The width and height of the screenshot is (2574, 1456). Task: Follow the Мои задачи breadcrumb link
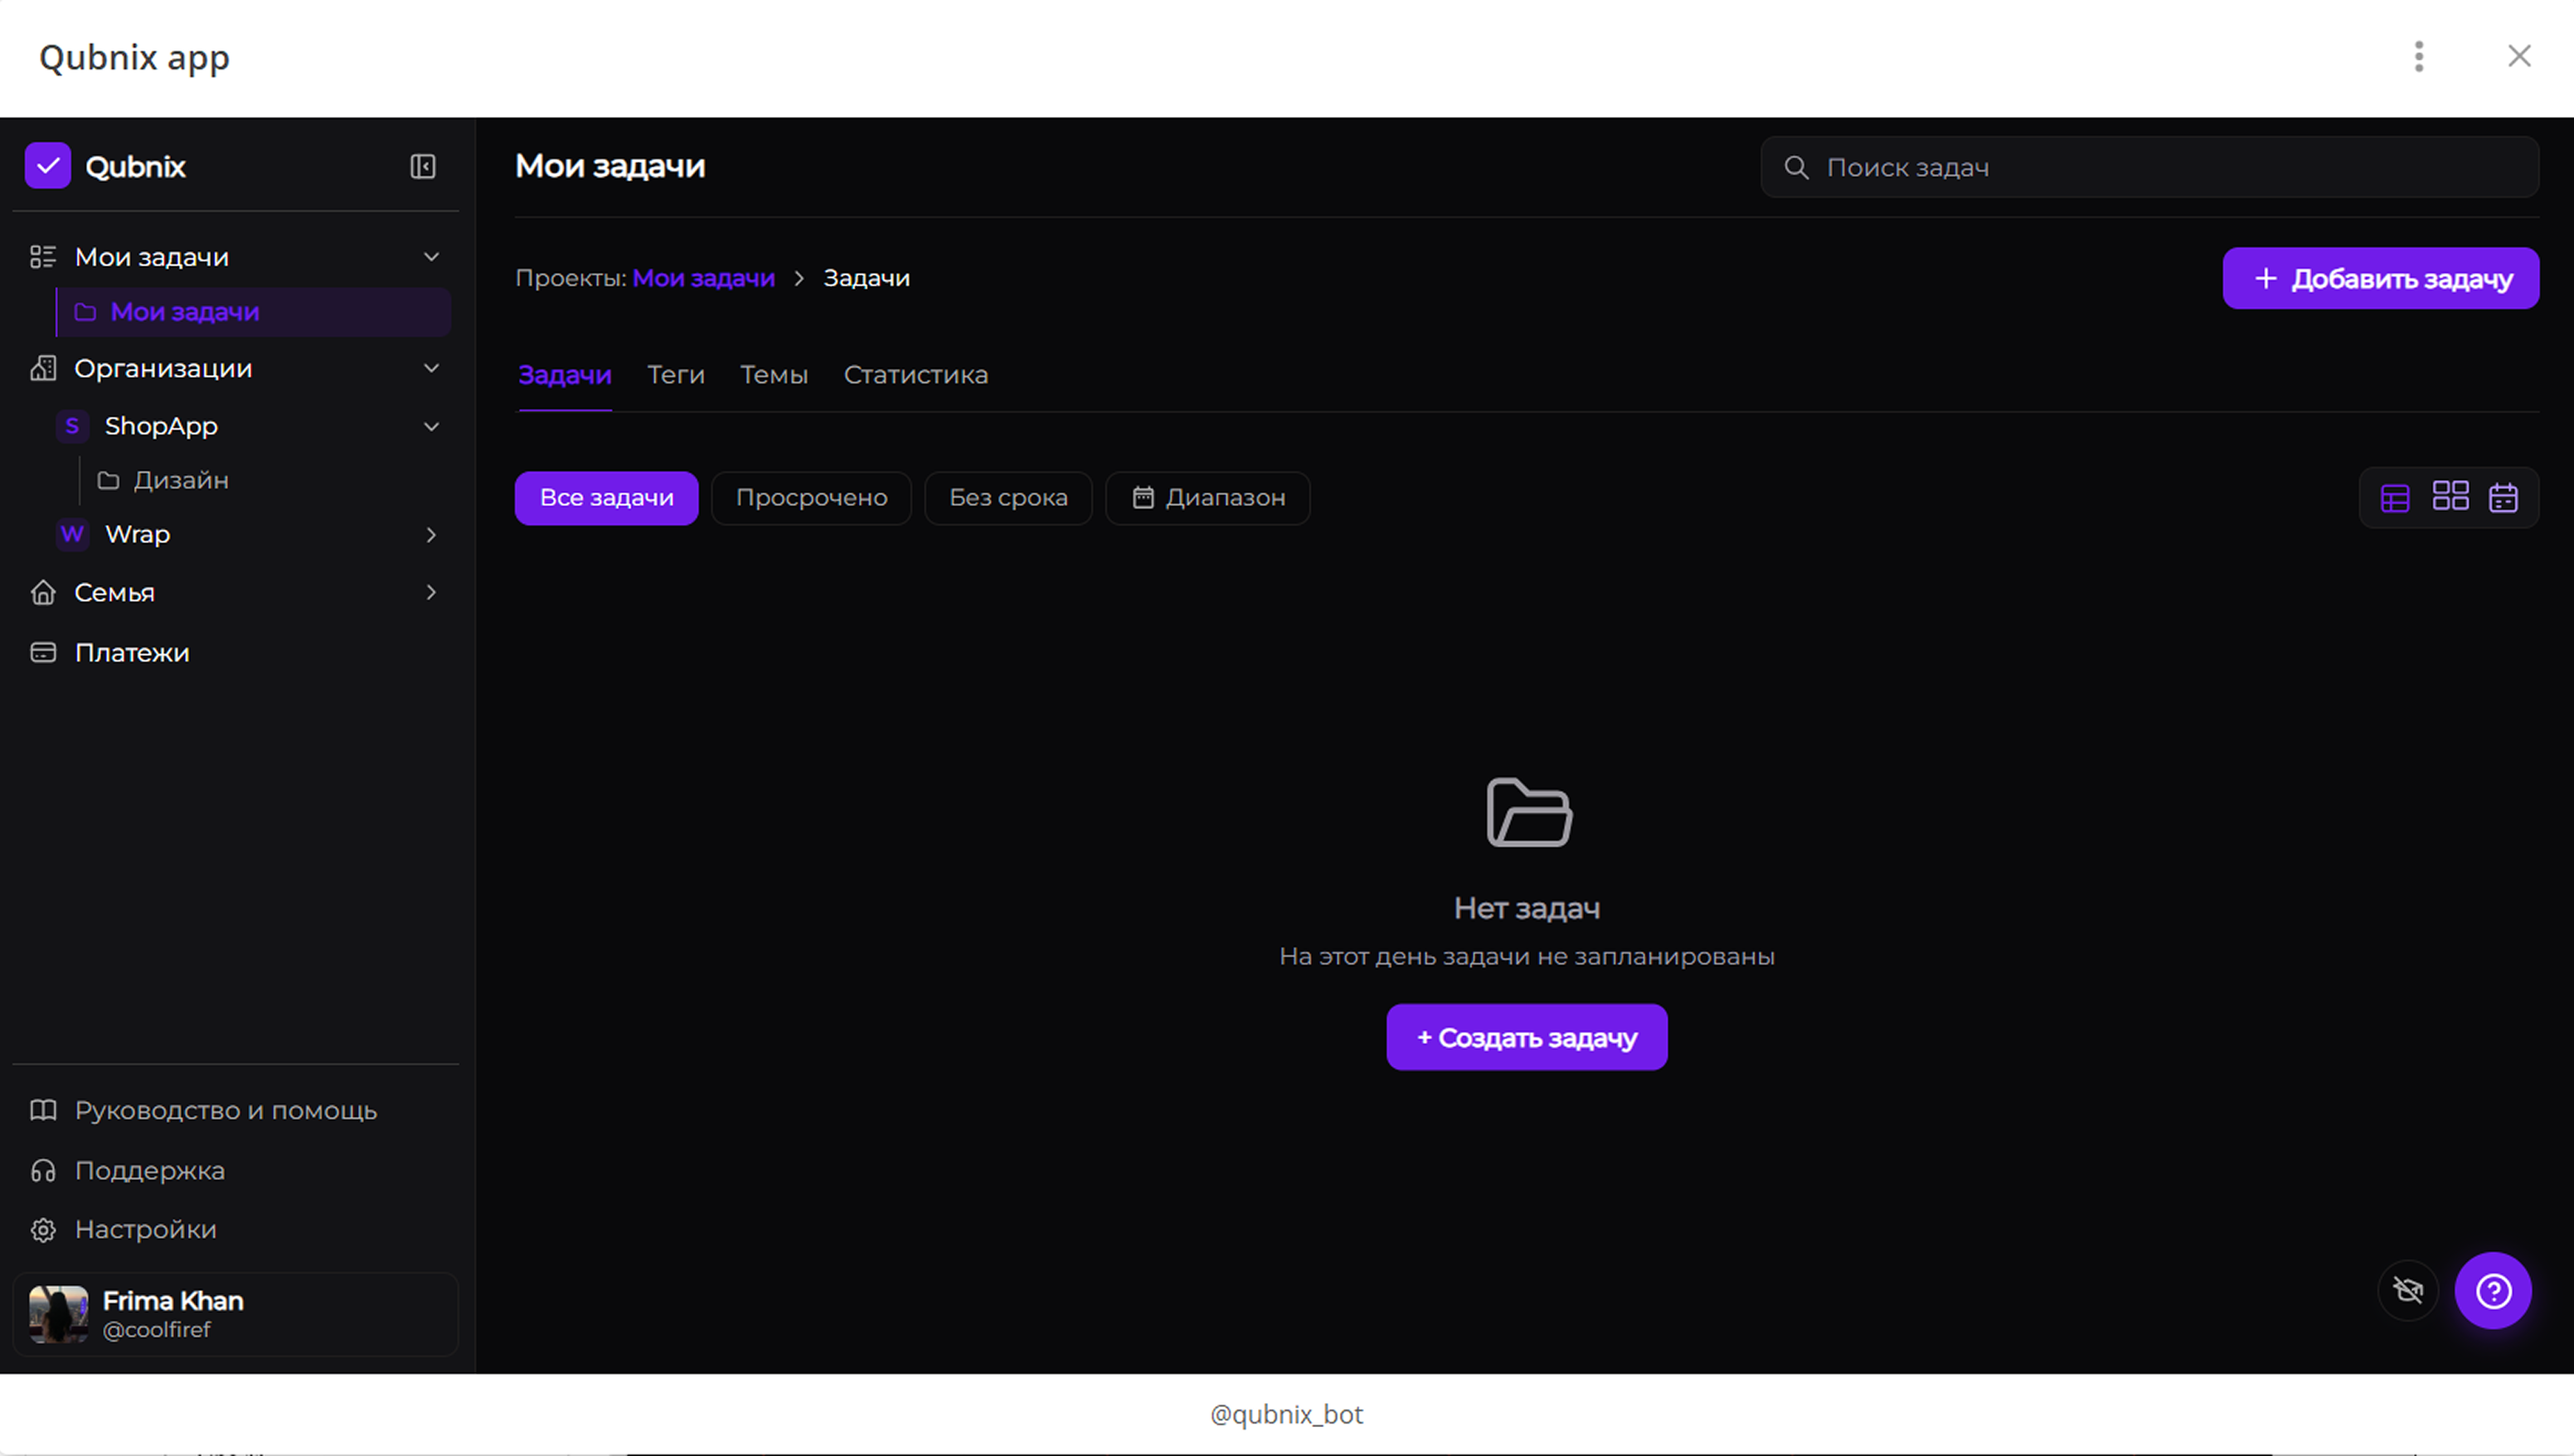click(704, 278)
